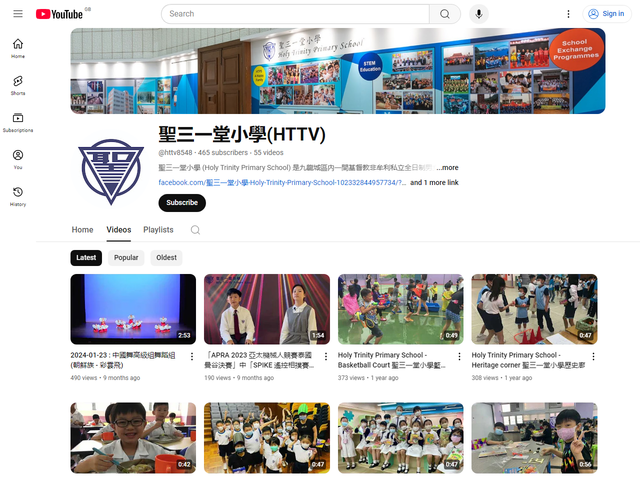The image size is (640, 480).
Task: Expand channel description with ...more
Action: [x=447, y=168]
